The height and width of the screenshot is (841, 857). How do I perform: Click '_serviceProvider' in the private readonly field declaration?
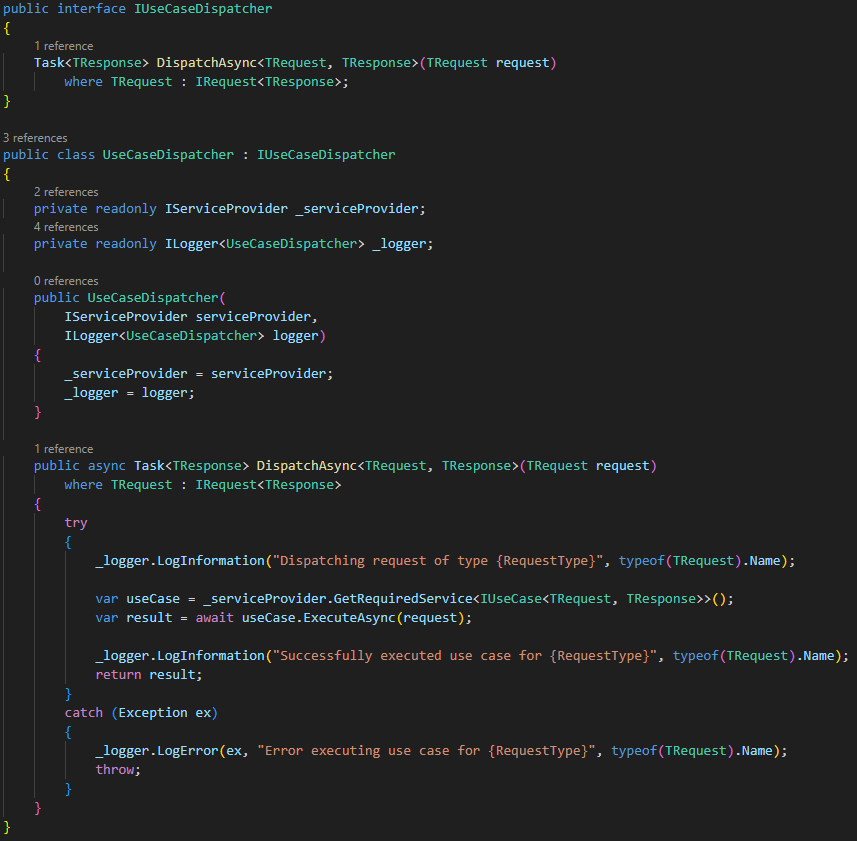click(x=357, y=209)
